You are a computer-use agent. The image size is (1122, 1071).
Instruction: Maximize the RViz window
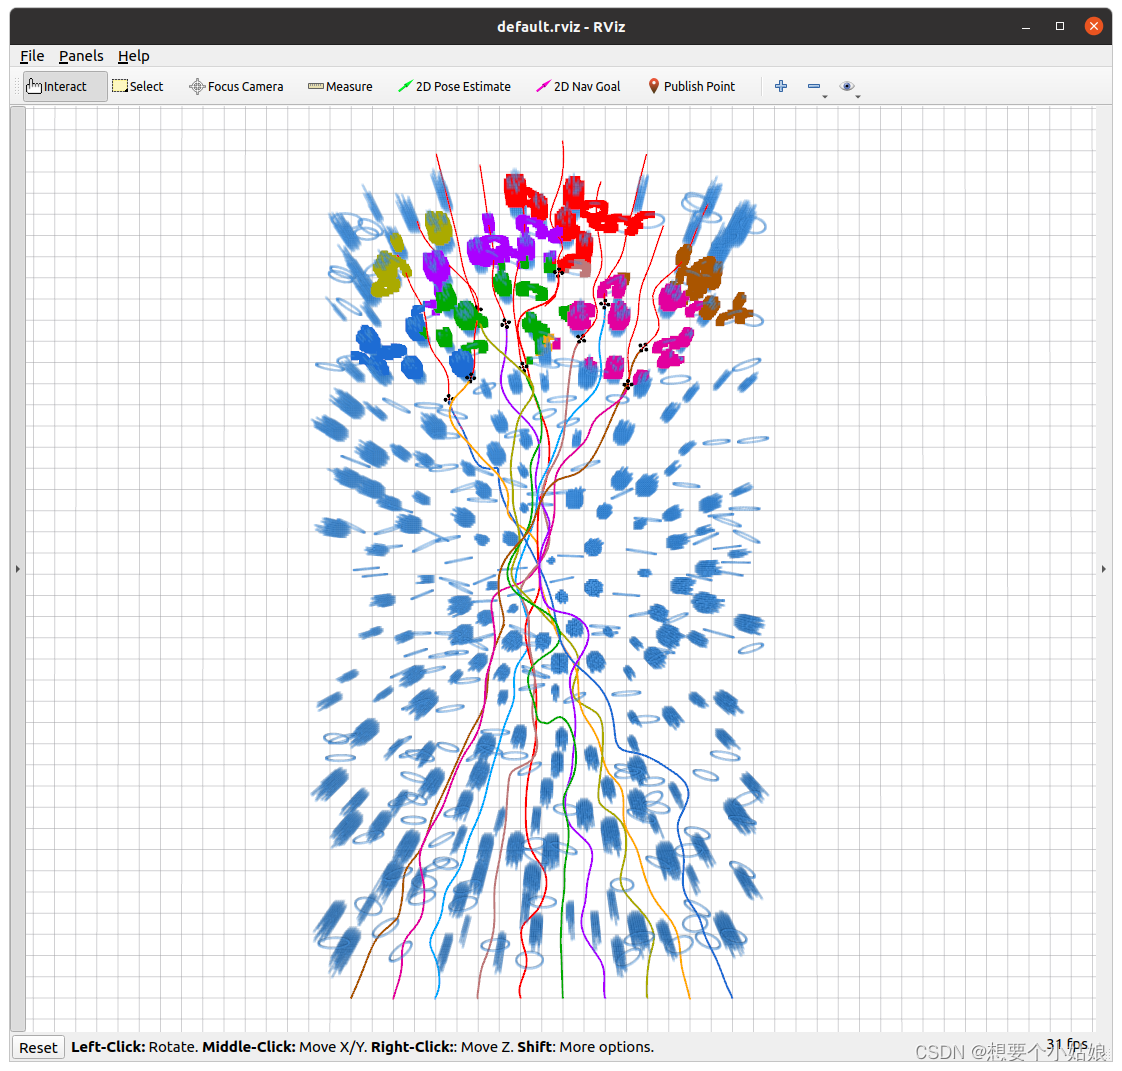click(1060, 26)
